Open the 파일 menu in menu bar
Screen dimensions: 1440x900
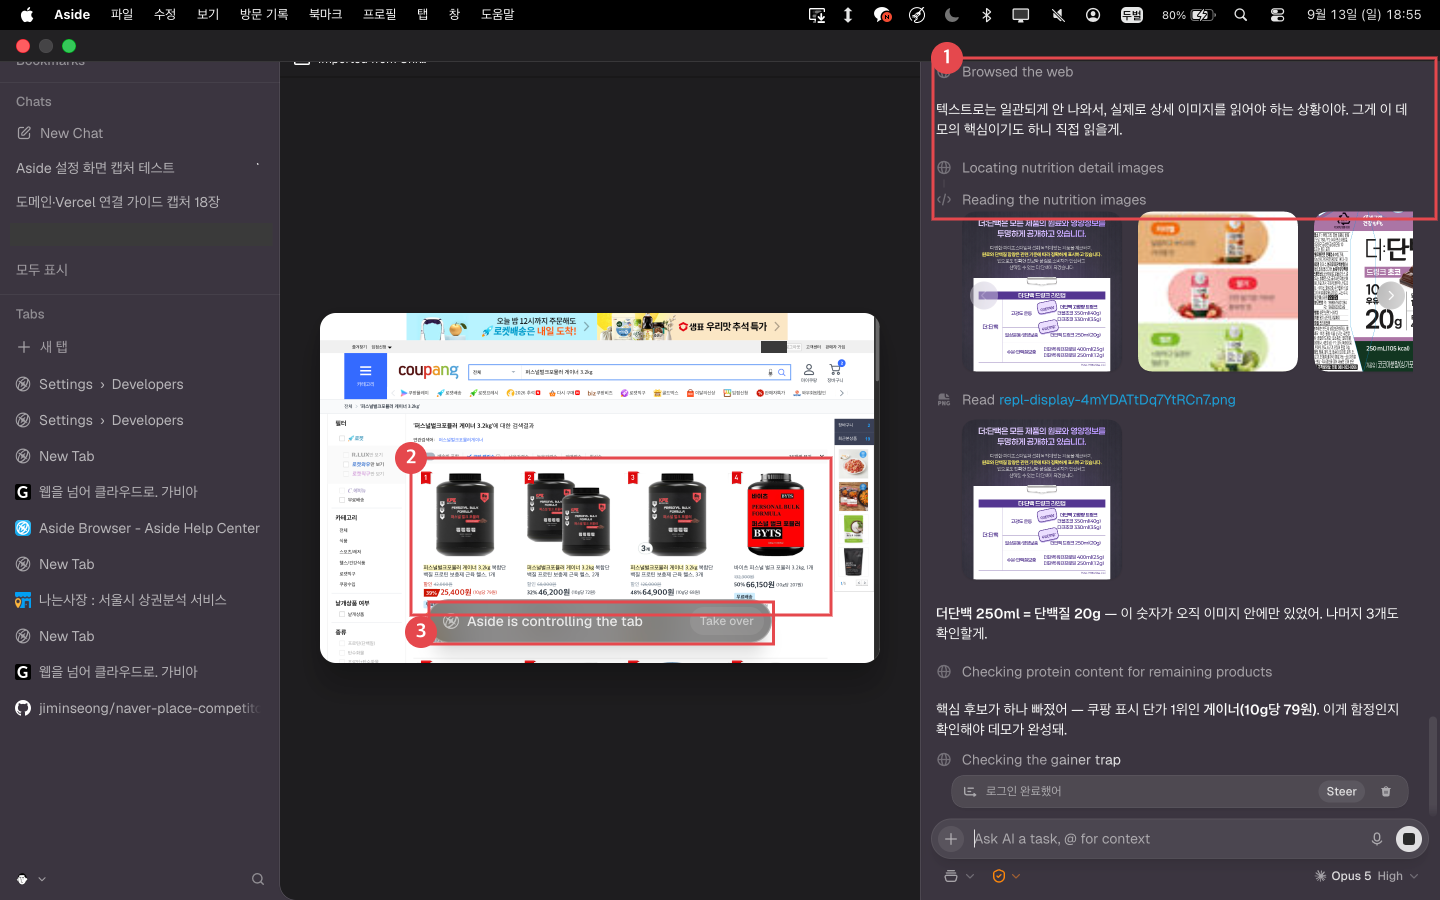(x=122, y=15)
